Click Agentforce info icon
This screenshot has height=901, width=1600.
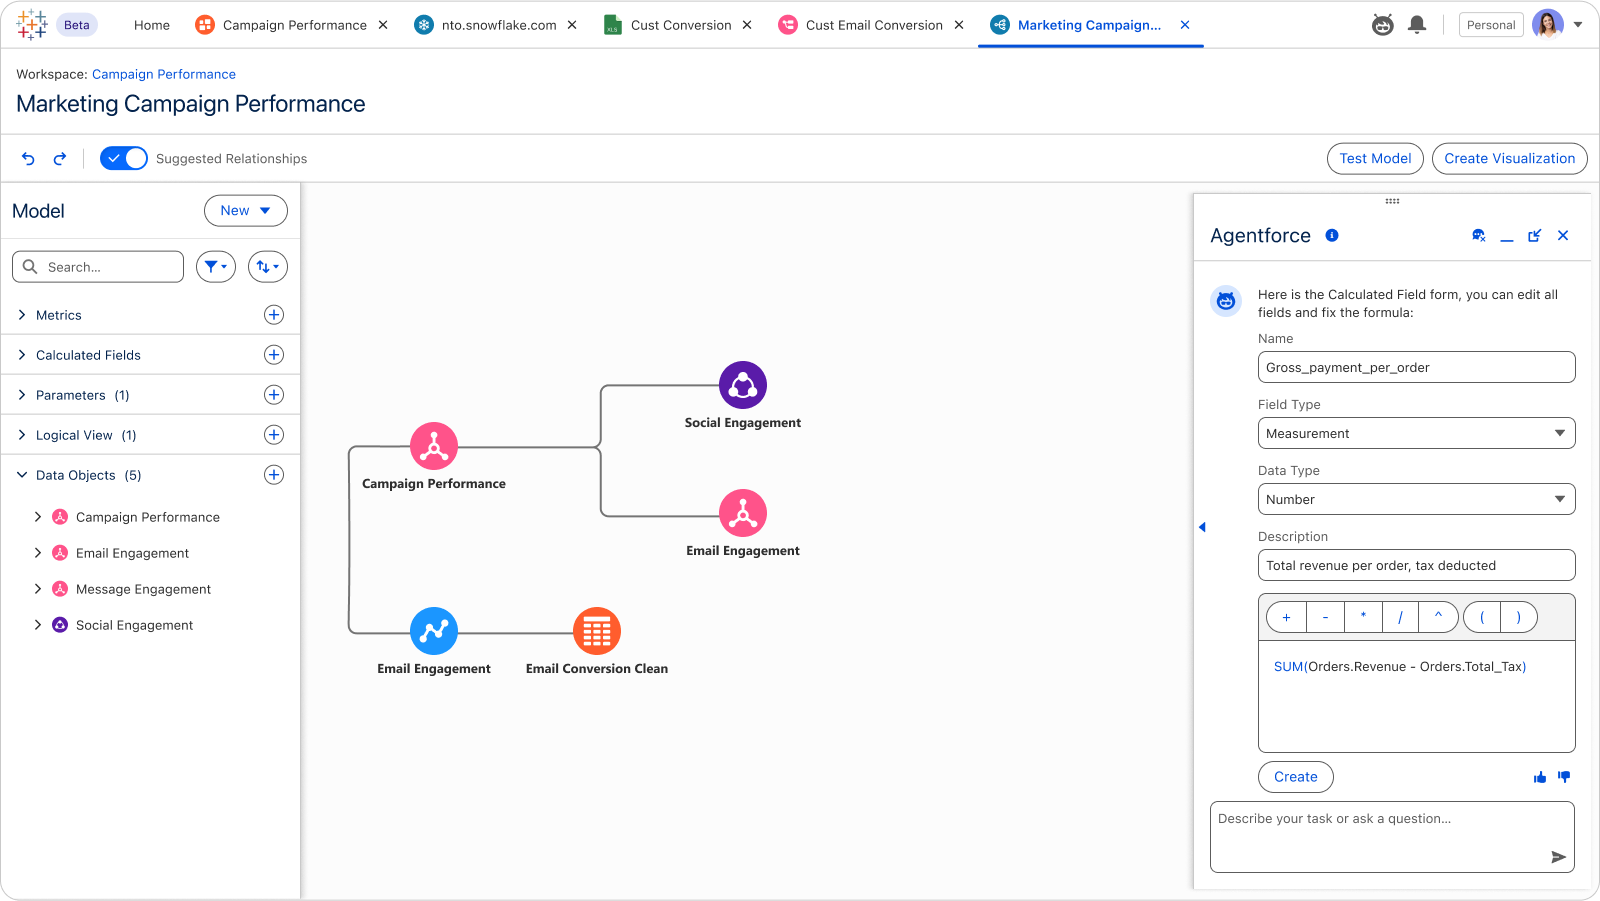[x=1332, y=235]
